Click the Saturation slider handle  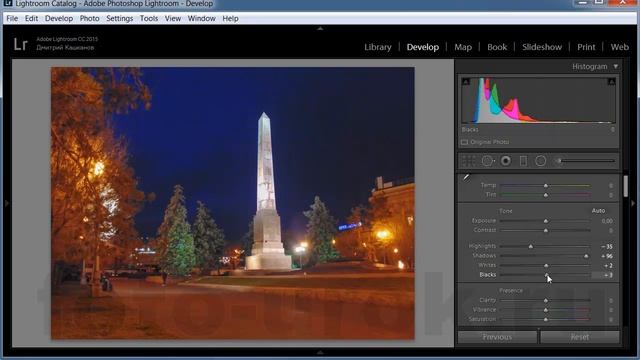tap(546, 320)
